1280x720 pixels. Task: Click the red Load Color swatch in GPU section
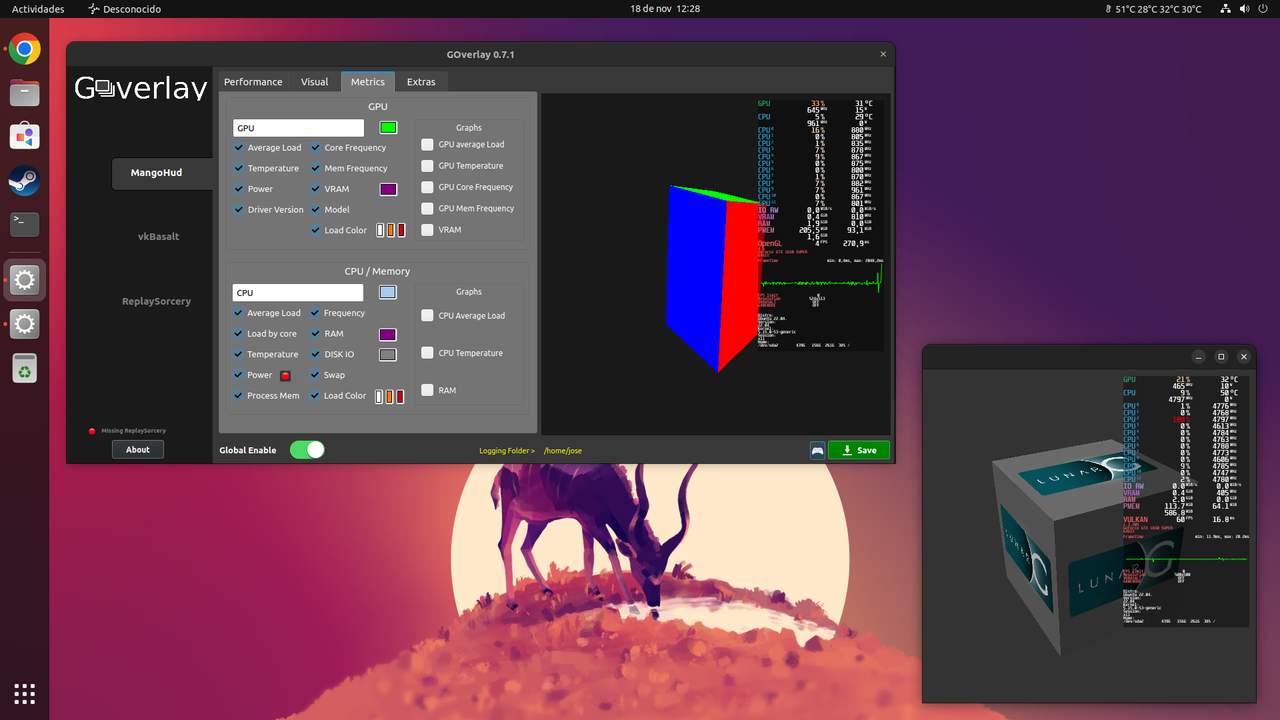[x=401, y=230]
